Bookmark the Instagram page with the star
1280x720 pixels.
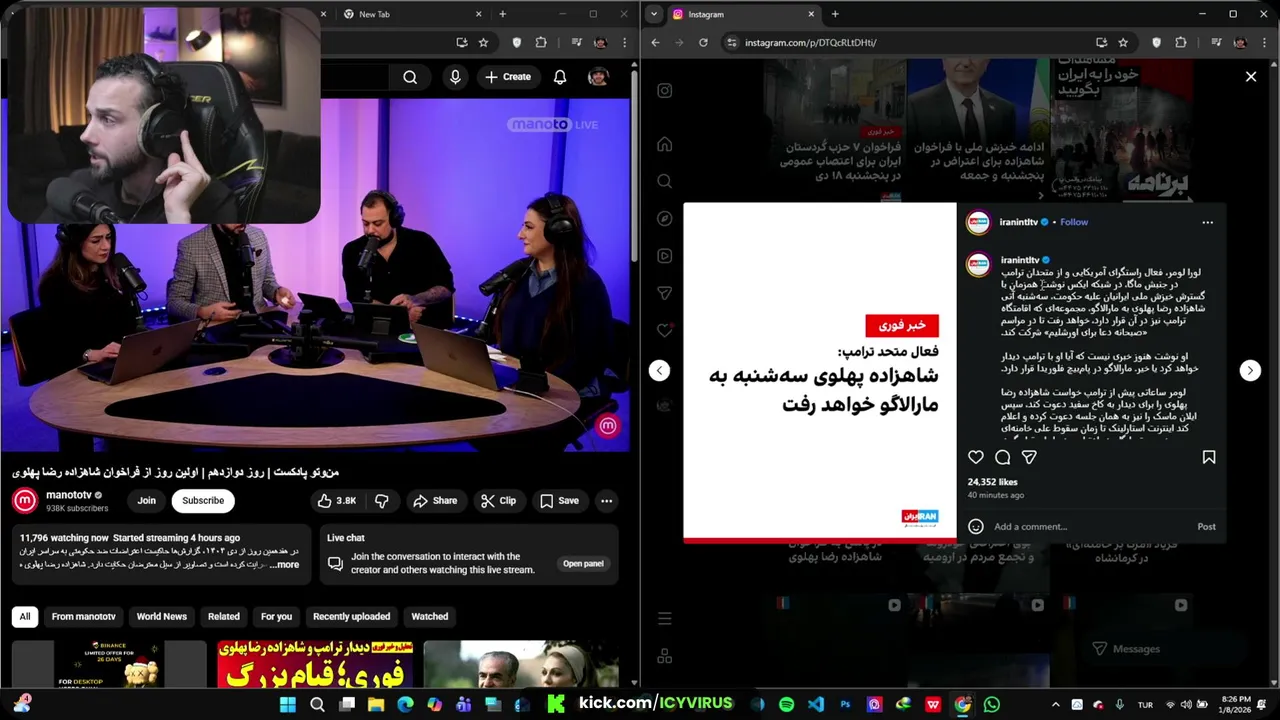(x=1123, y=43)
